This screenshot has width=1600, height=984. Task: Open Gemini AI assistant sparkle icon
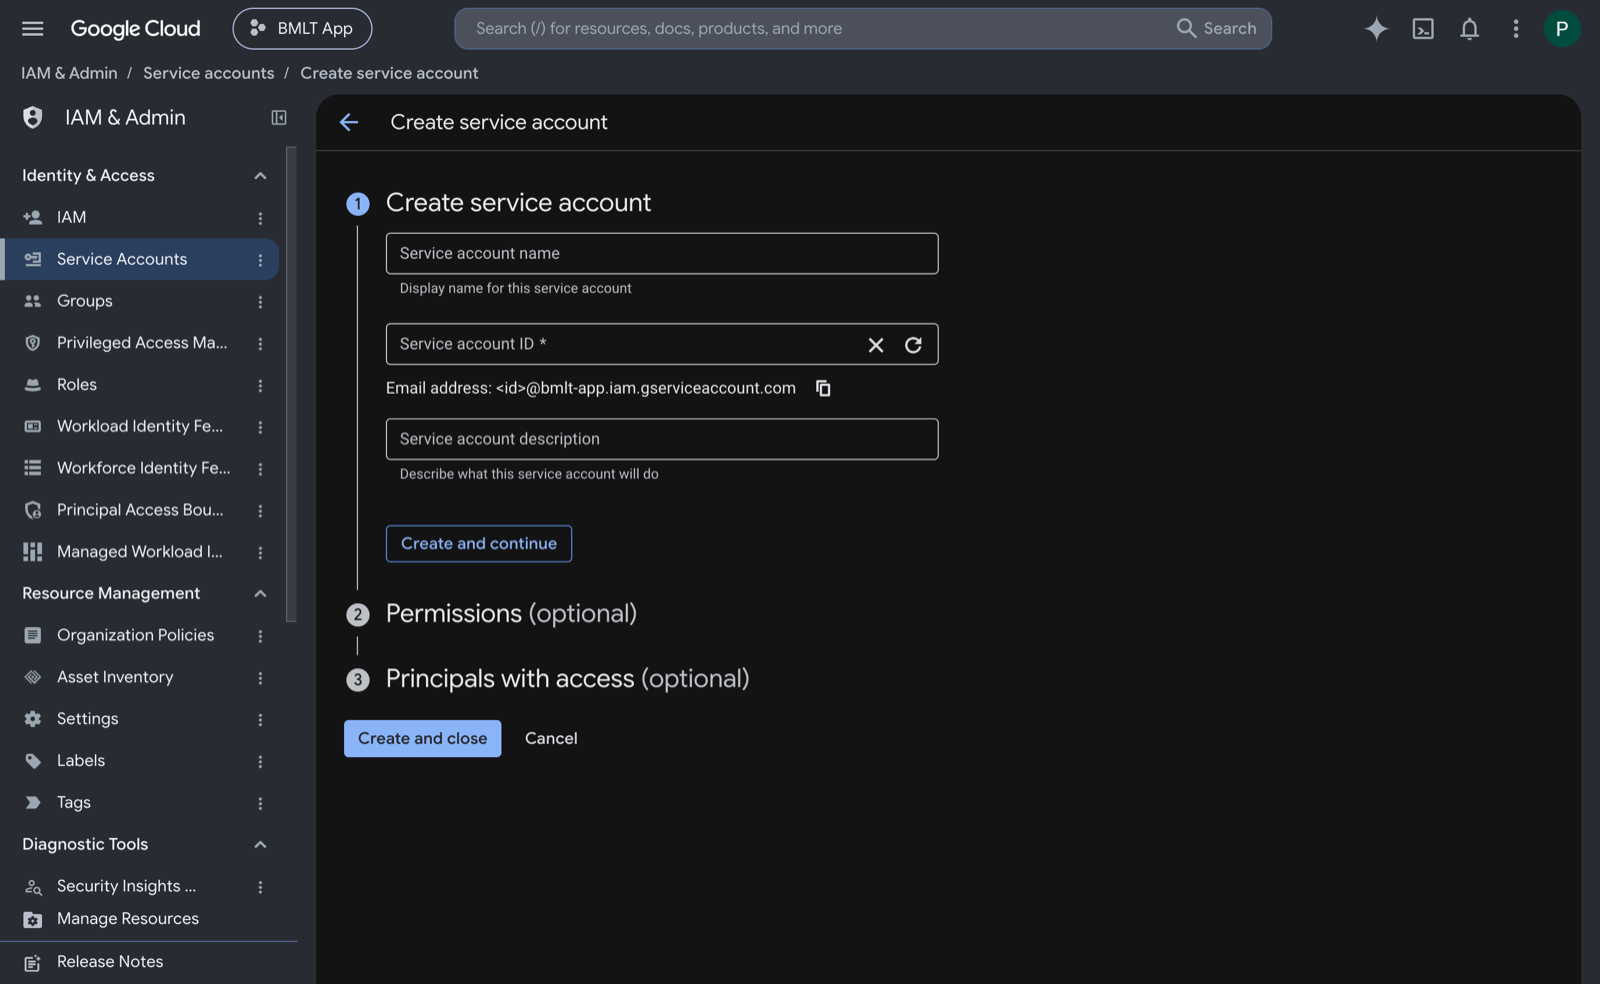pyautogui.click(x=1376, y=29)
